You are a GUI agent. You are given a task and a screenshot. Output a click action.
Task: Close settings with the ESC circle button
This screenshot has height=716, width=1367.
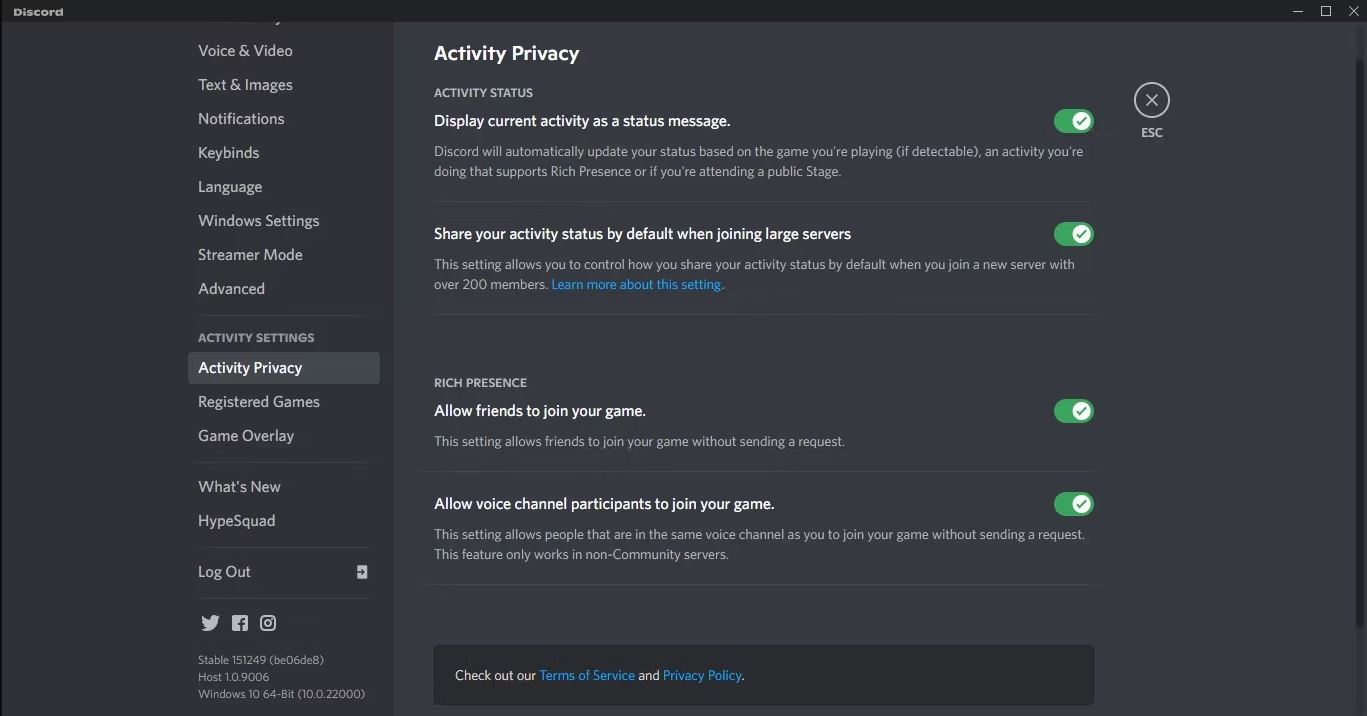[1152, 100]
